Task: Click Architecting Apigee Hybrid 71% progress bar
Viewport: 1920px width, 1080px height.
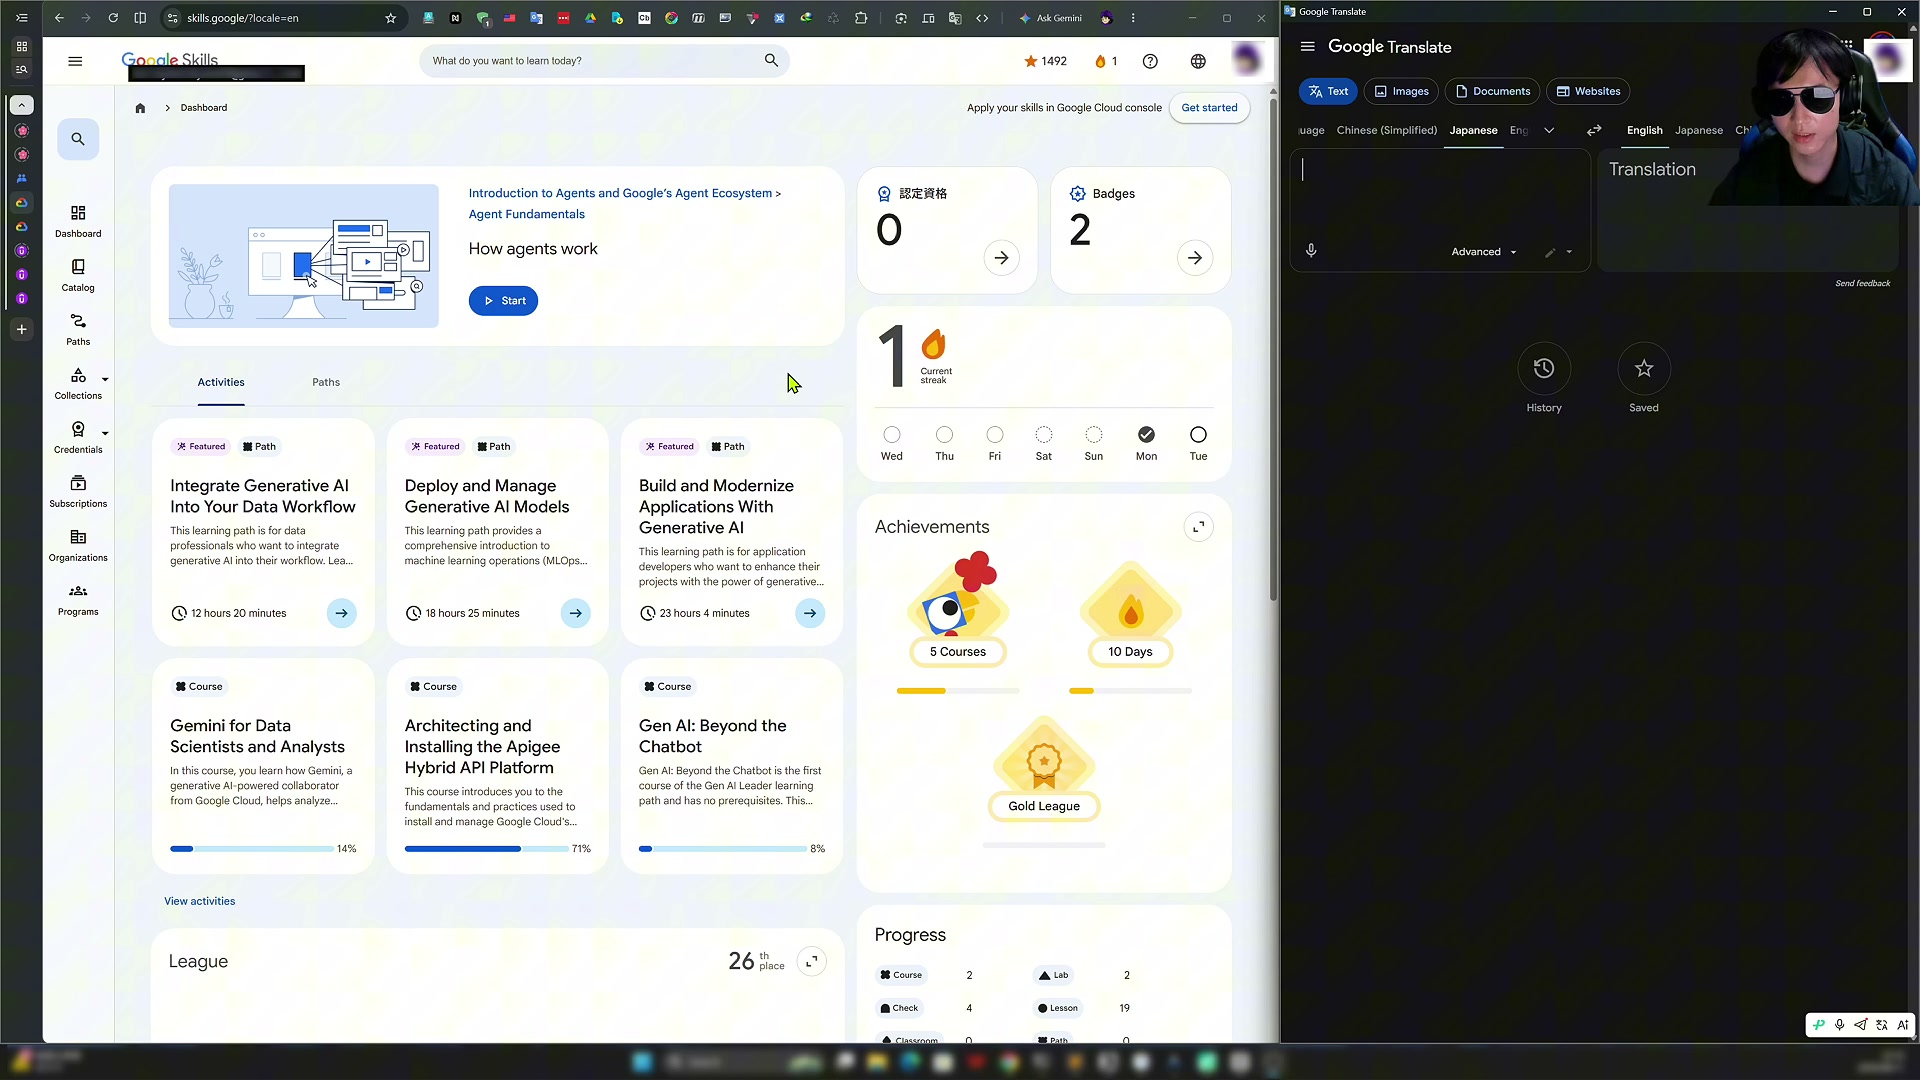Action: [486, 849]
